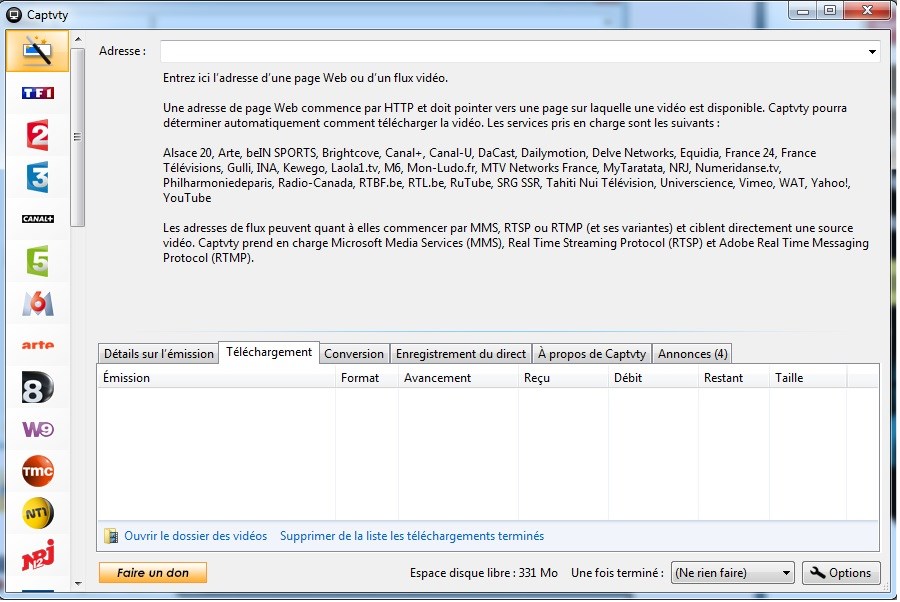The height and width of the screenshot is (602, 900).
Task: Click Ouvrir le dossier des vidéos link
Action: (196, 536)
